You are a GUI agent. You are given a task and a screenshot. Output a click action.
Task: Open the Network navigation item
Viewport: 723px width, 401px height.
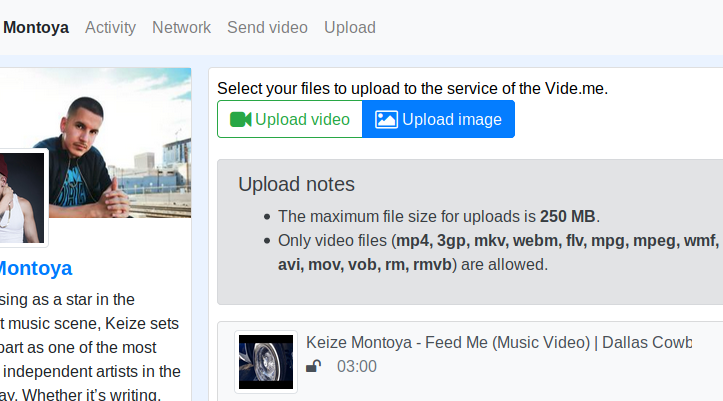coord(181,27)
